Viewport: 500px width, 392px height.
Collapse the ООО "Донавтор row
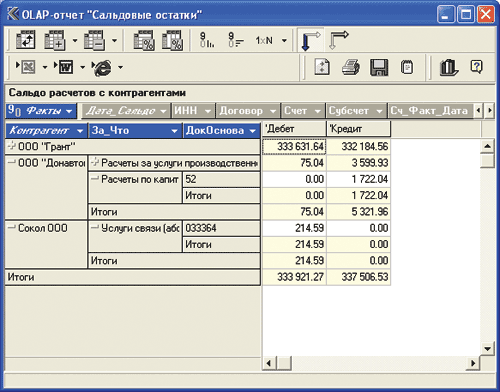coord(12,162)
